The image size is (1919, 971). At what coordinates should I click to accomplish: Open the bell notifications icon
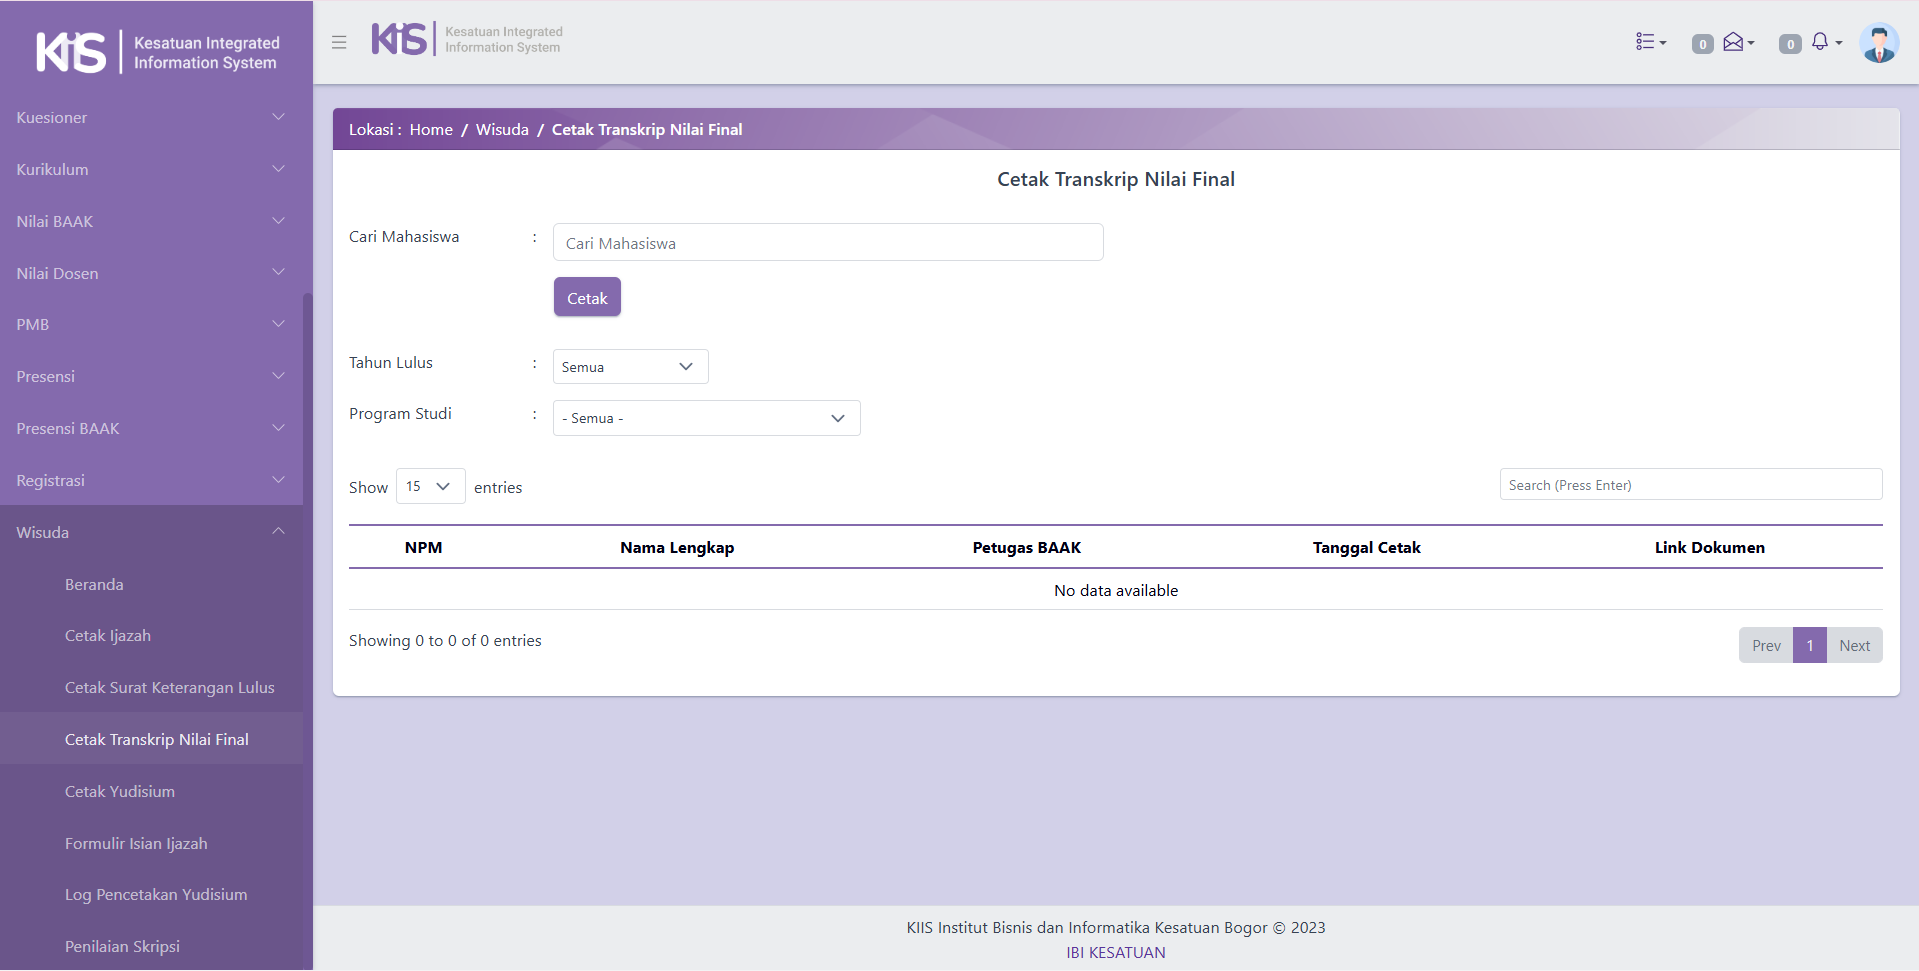(x=1823, y=42)
